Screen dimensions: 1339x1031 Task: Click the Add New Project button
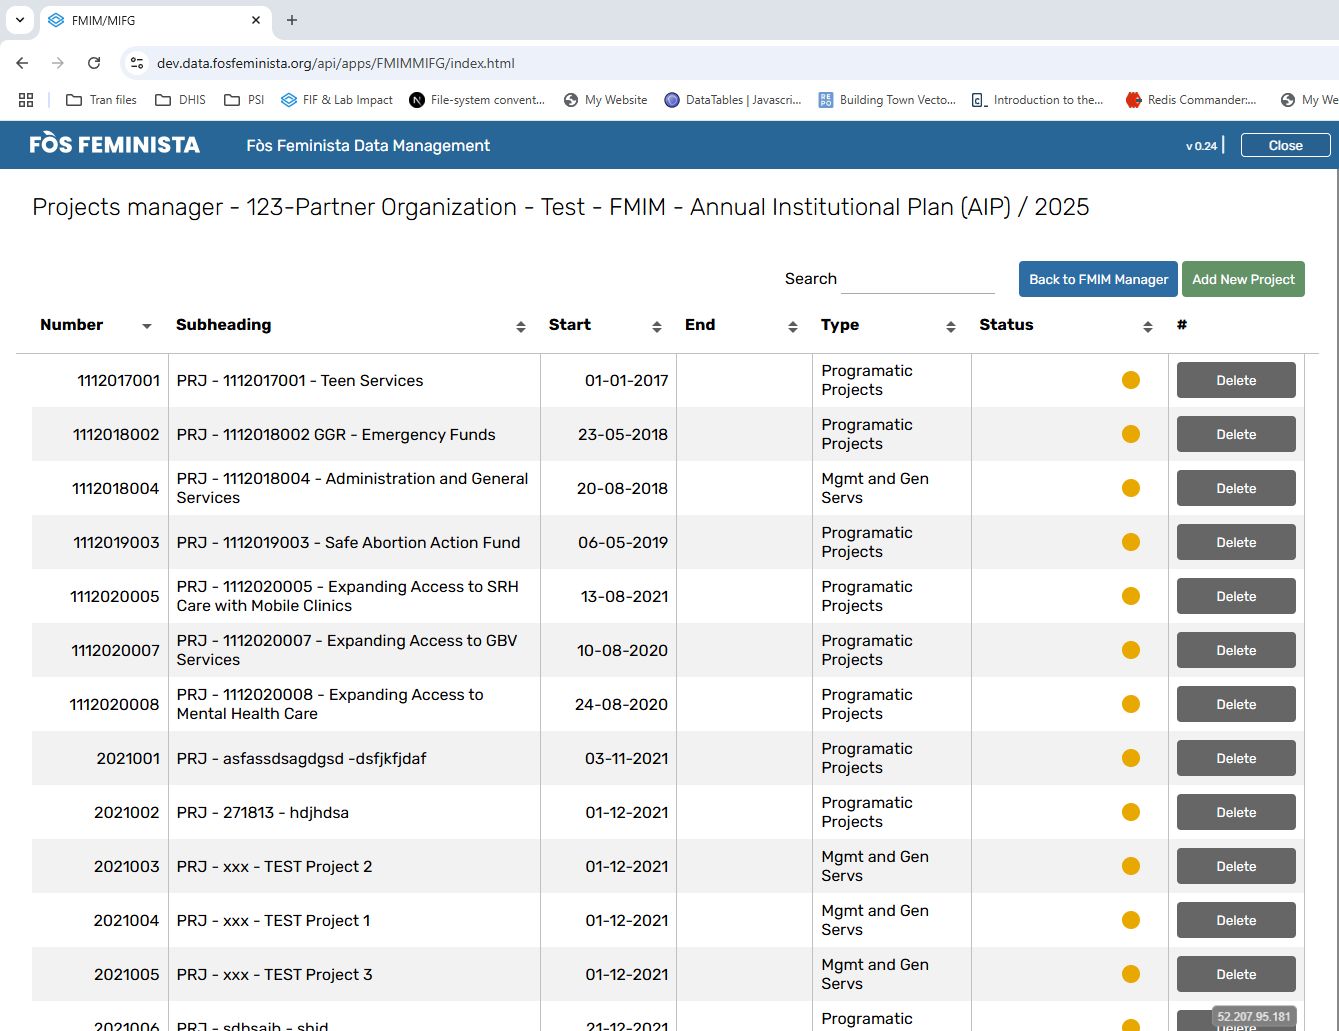pyautogui.click(x=1243, y=279)
